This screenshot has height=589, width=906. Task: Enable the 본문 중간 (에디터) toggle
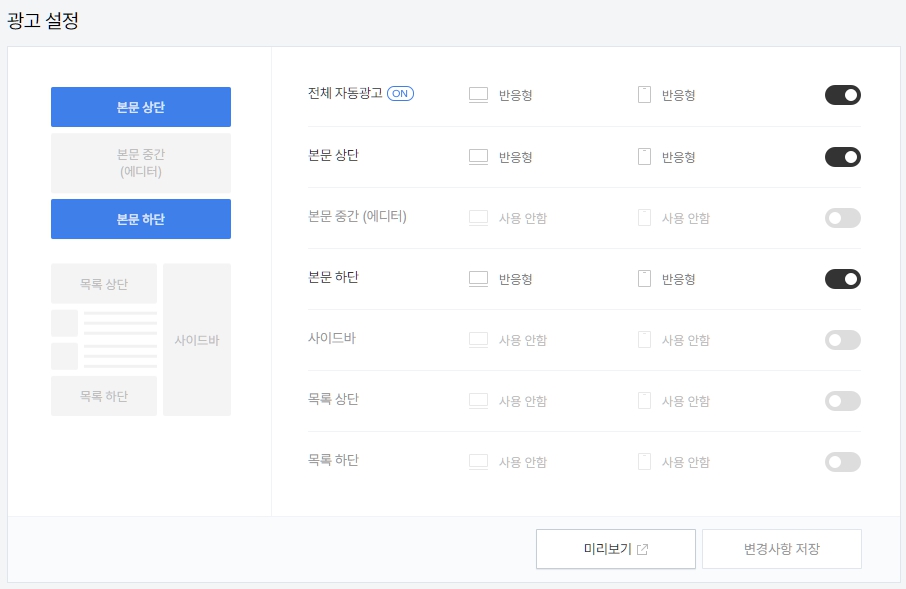tap(842, 218)
